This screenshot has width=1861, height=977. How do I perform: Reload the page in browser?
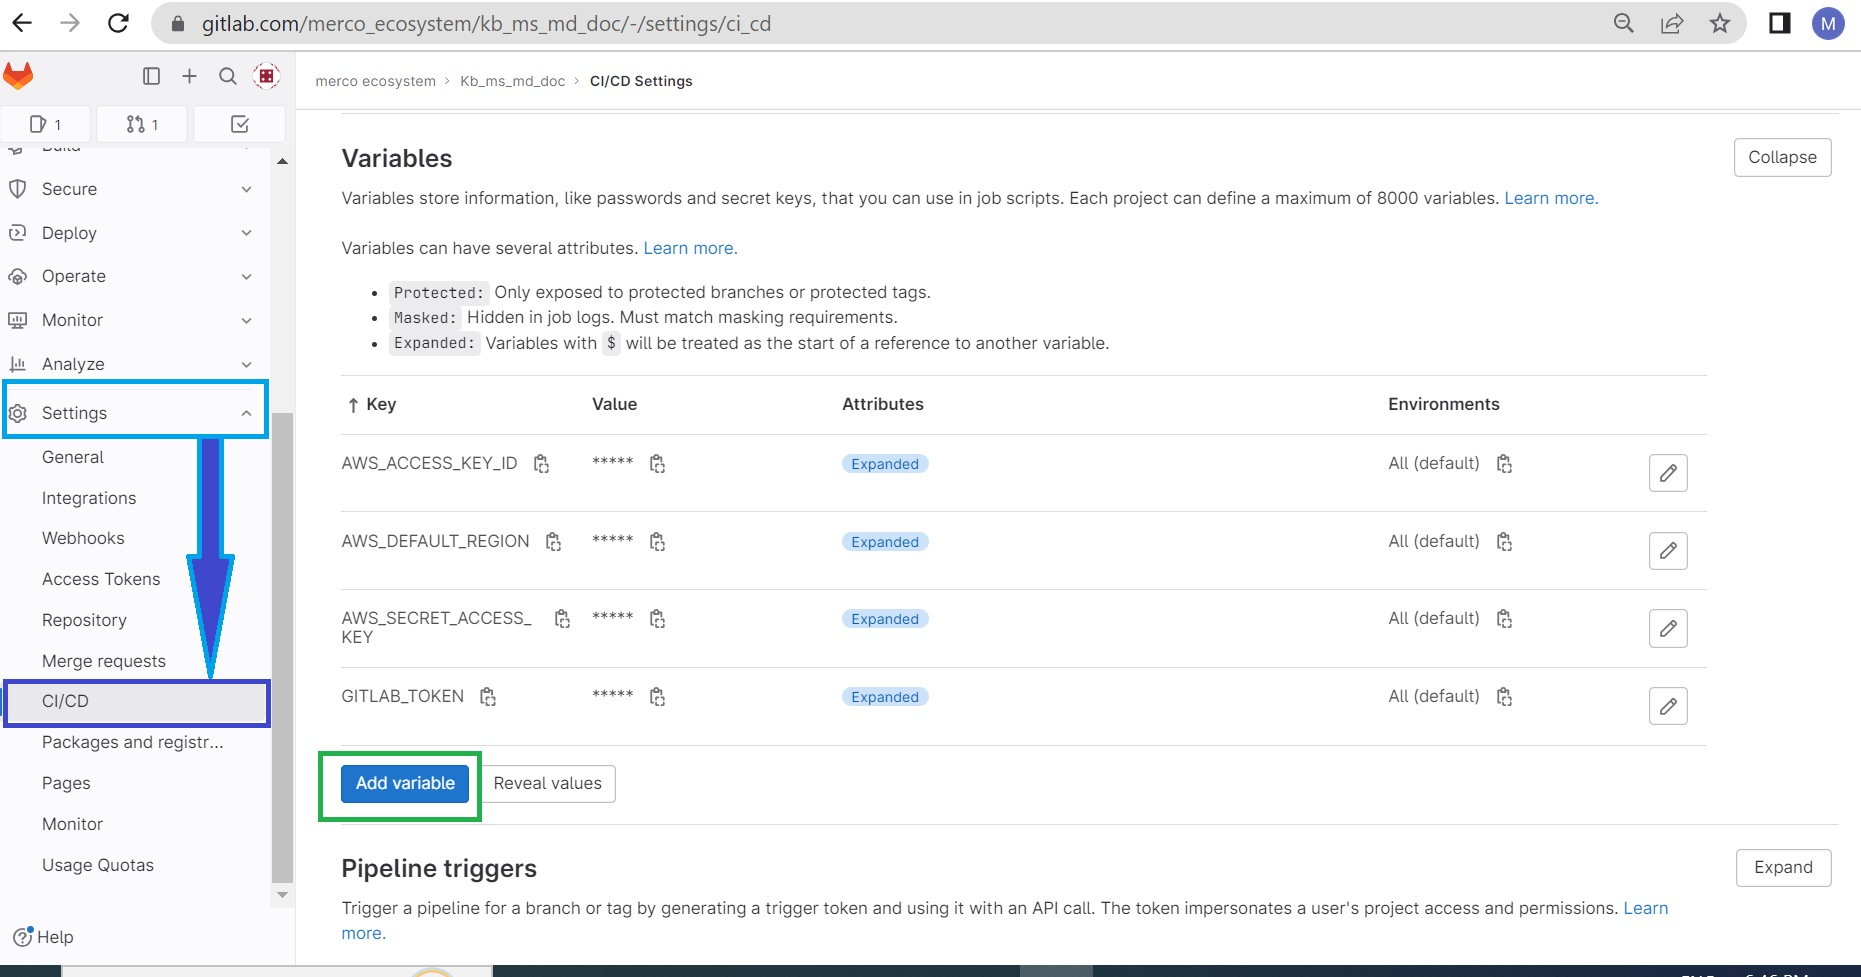click(x=118, y=23)
